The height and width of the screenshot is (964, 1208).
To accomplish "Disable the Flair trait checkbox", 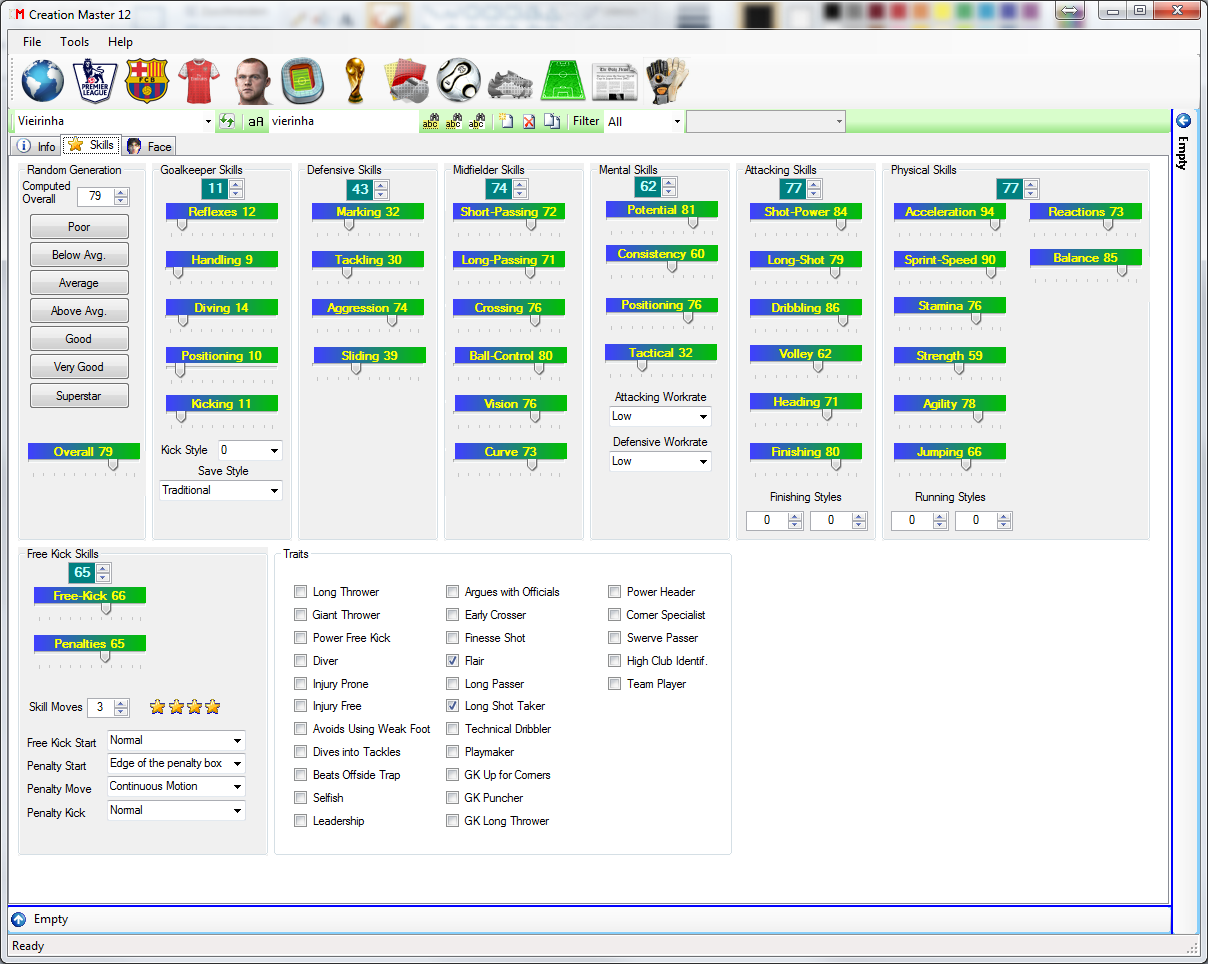I will 453,661.
